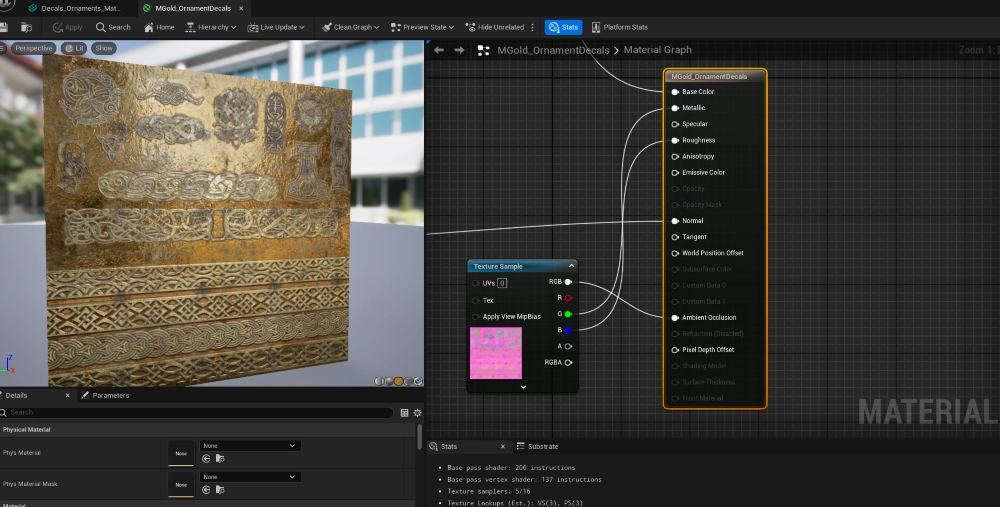This screenshot has width=1000, height=507.
Task: Click the graph forward navigation arrow
Action: [459, 50]
